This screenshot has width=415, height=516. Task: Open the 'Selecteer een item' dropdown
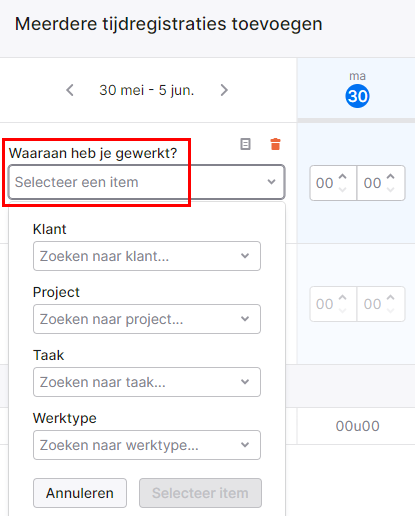(x=147, y=182)
